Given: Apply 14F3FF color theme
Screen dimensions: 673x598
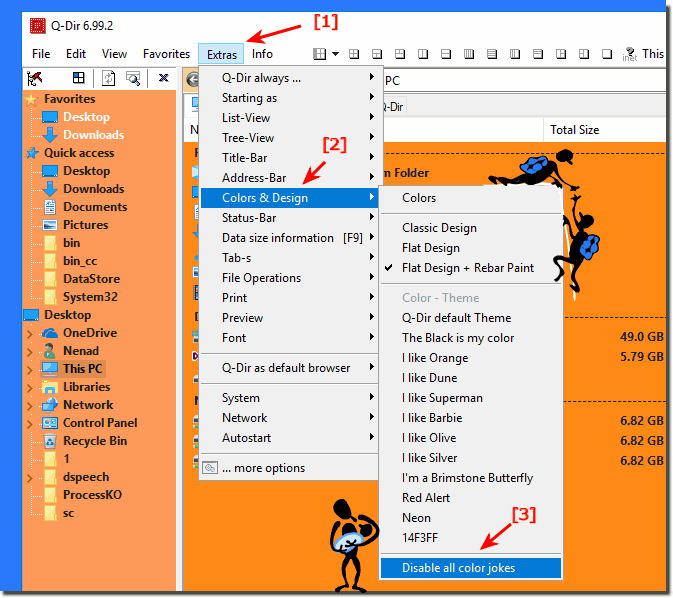Looking at the screenshot, I should (471, 538).
